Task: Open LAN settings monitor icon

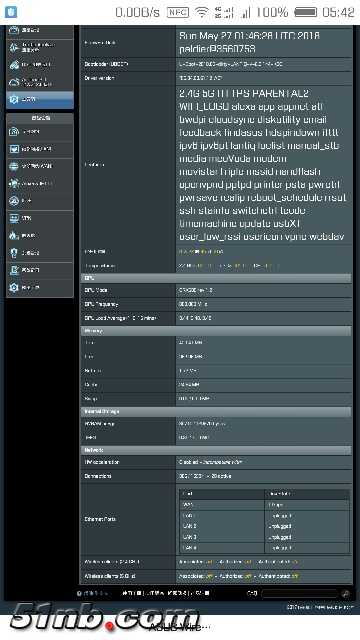Action: coord(14,149)
